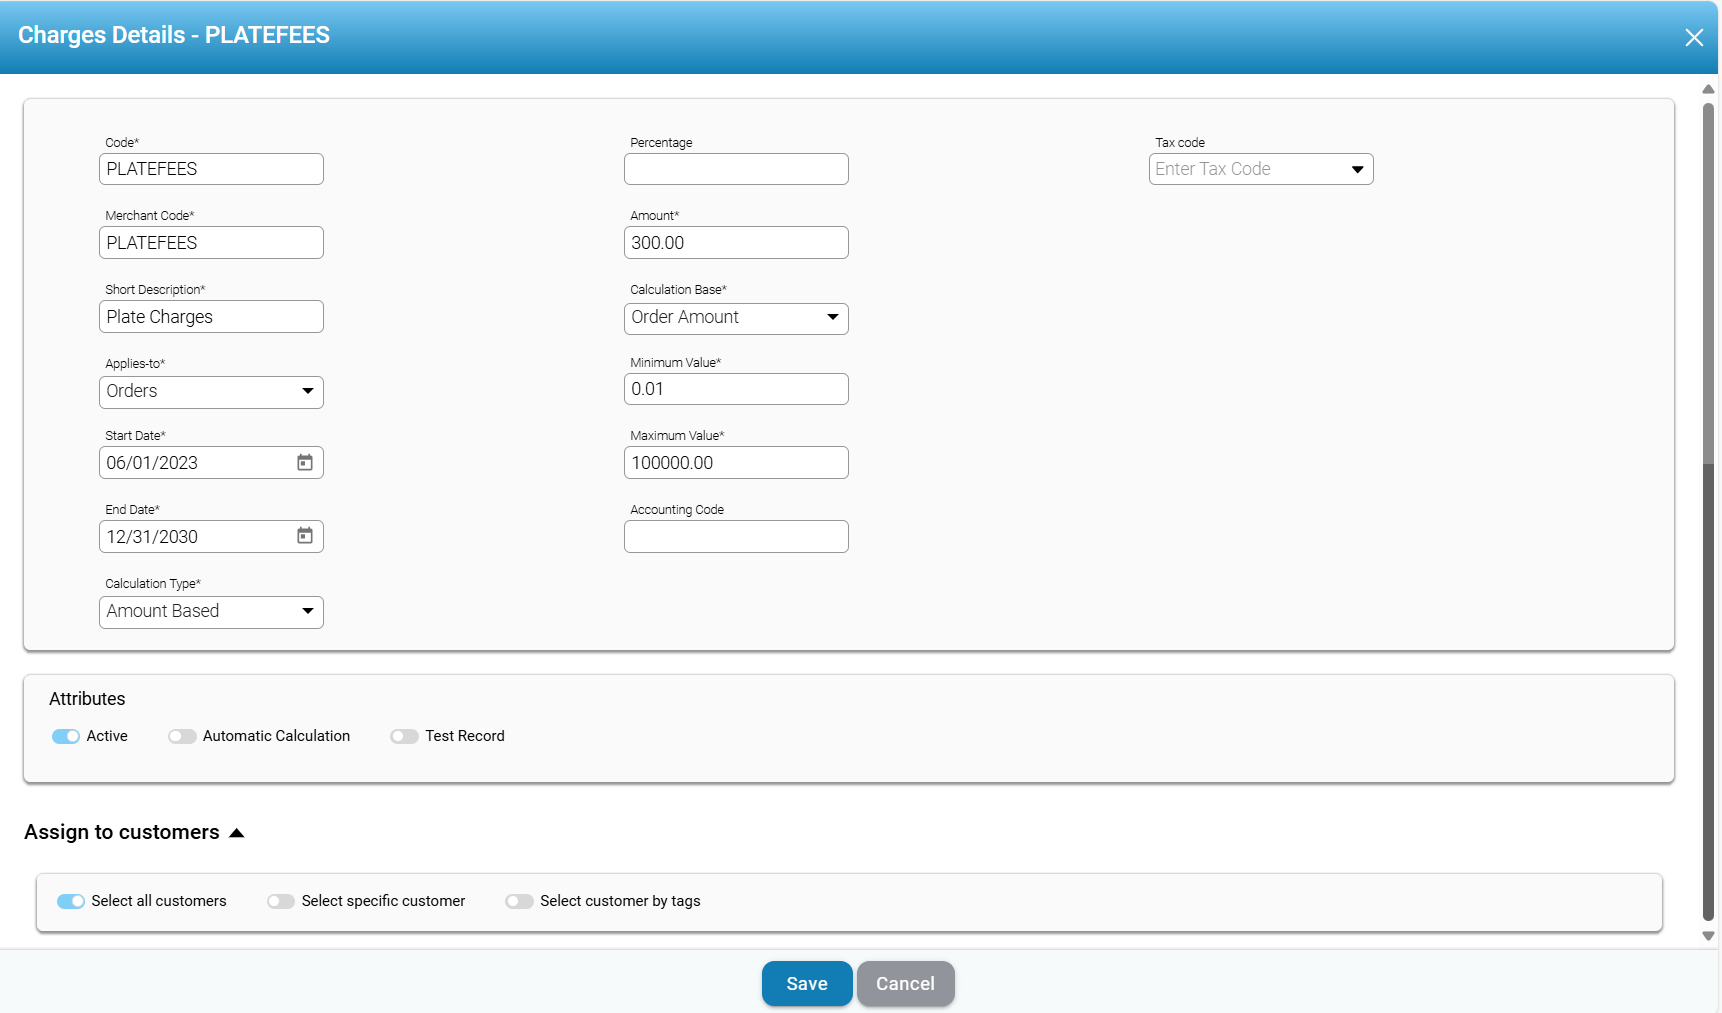Click the scrollbar down arrow
The image size is (1722, 1013).
[x=1708, y=937]
